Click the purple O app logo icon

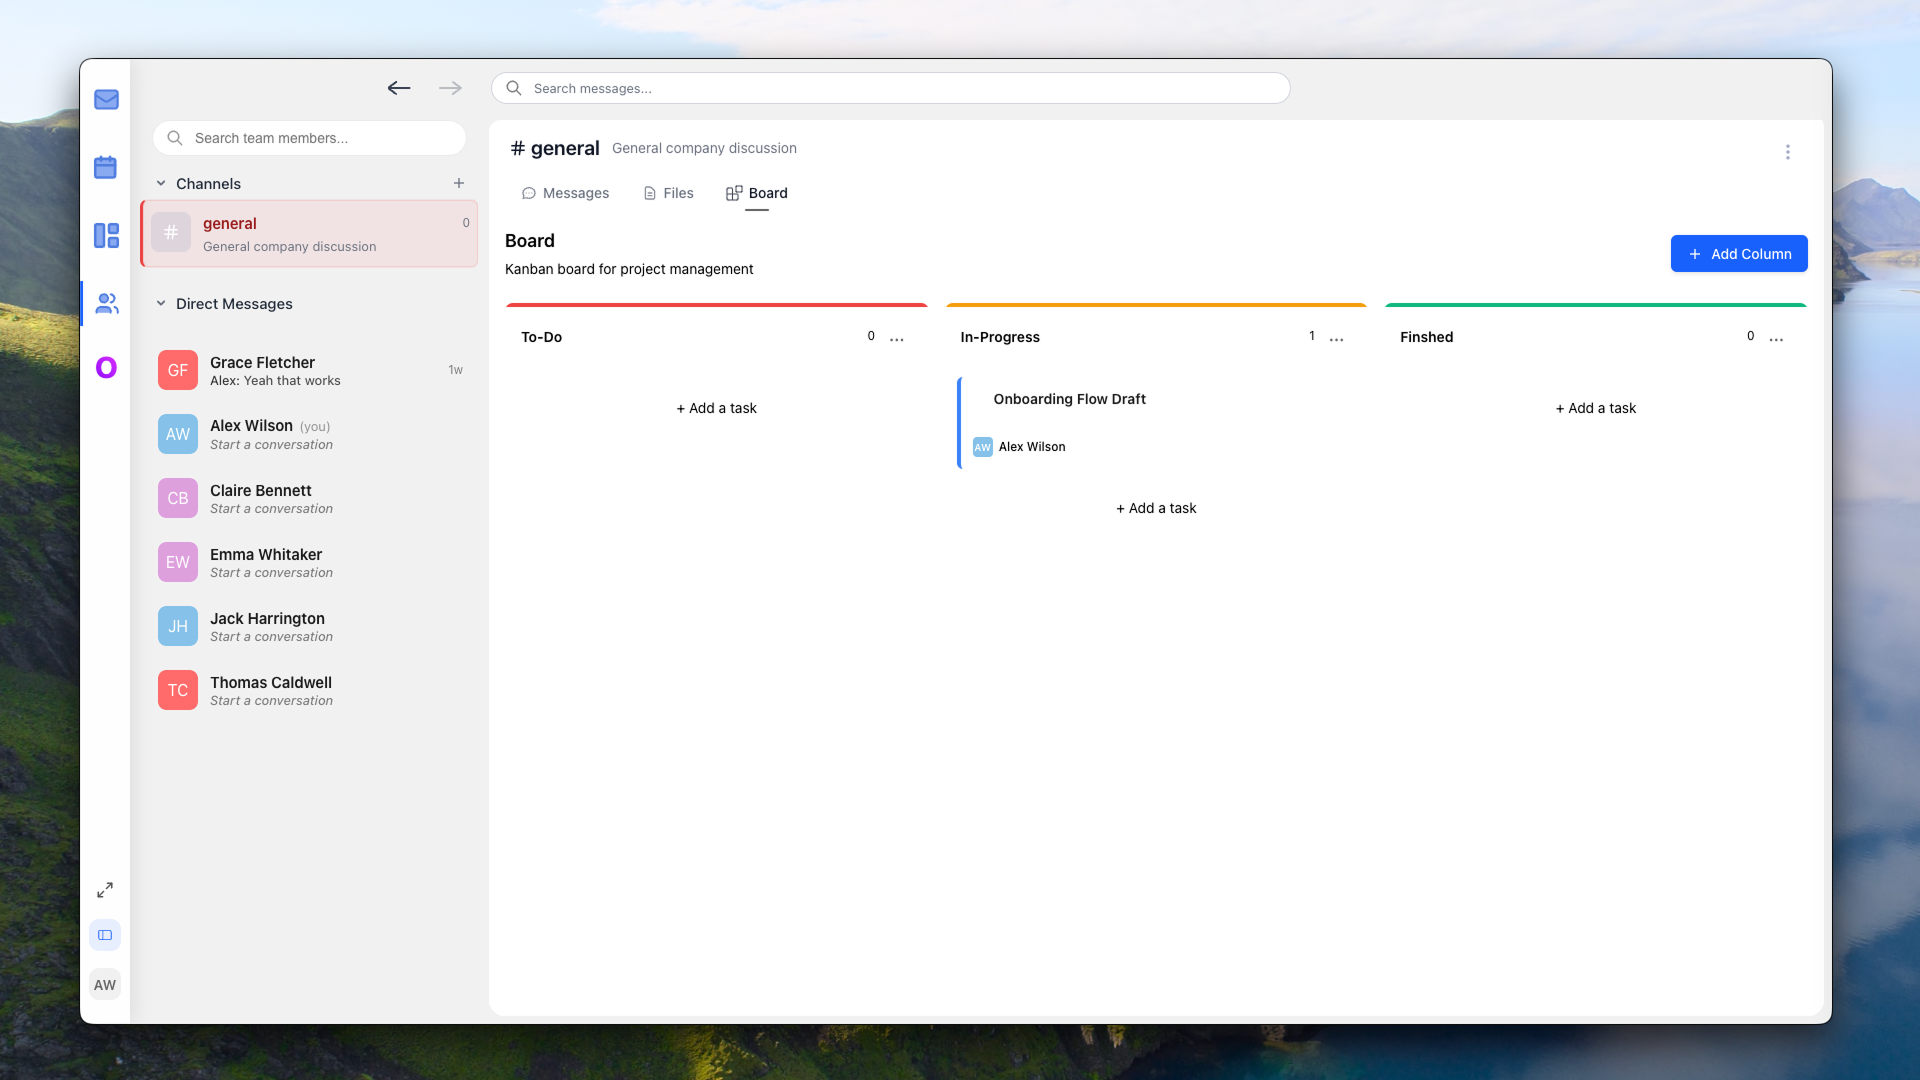coord(105,367)
